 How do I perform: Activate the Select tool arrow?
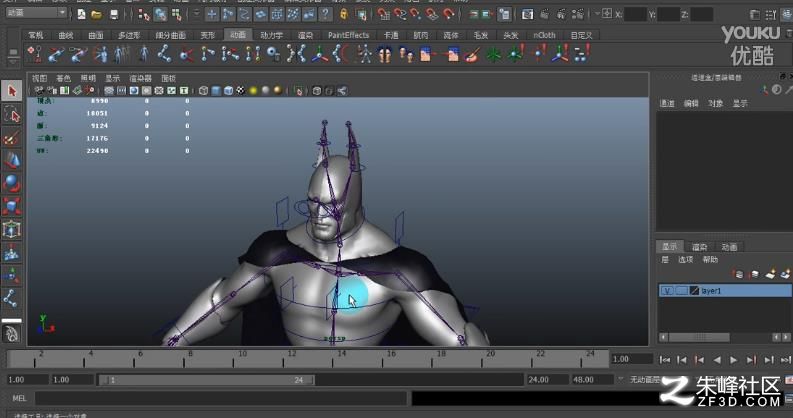point(12,91)
